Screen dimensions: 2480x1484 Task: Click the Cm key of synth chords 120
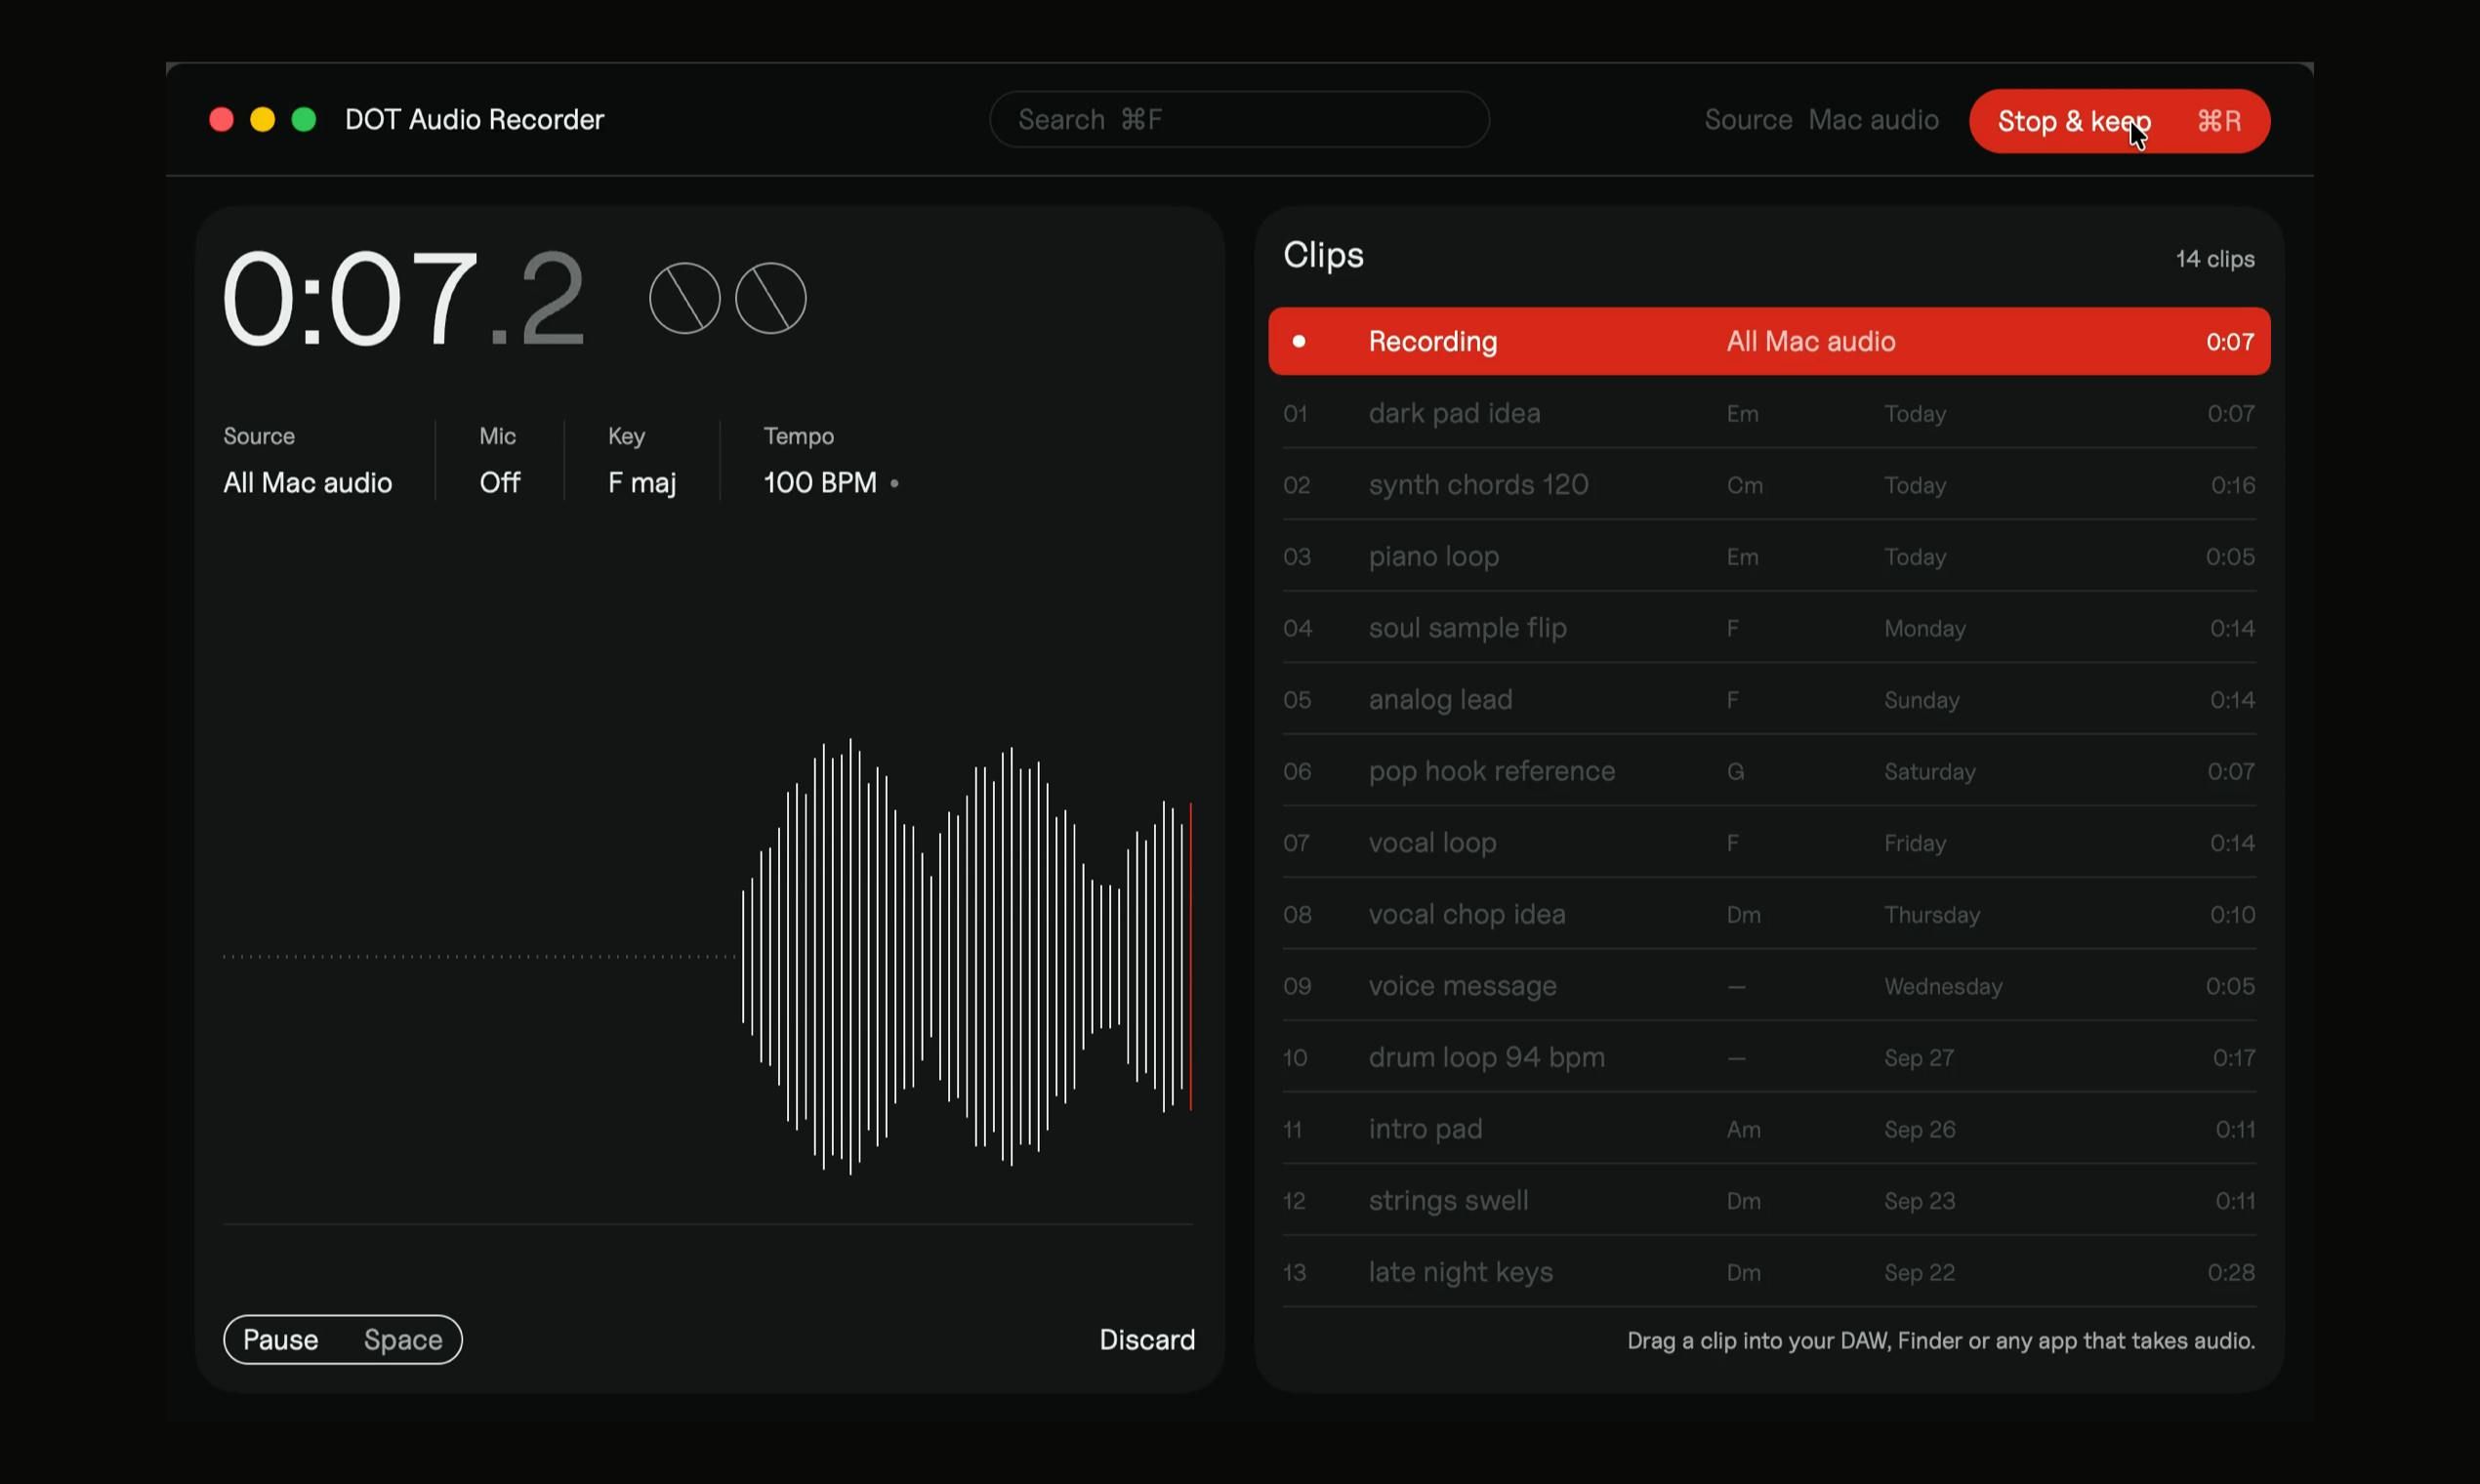point(1744,485)
